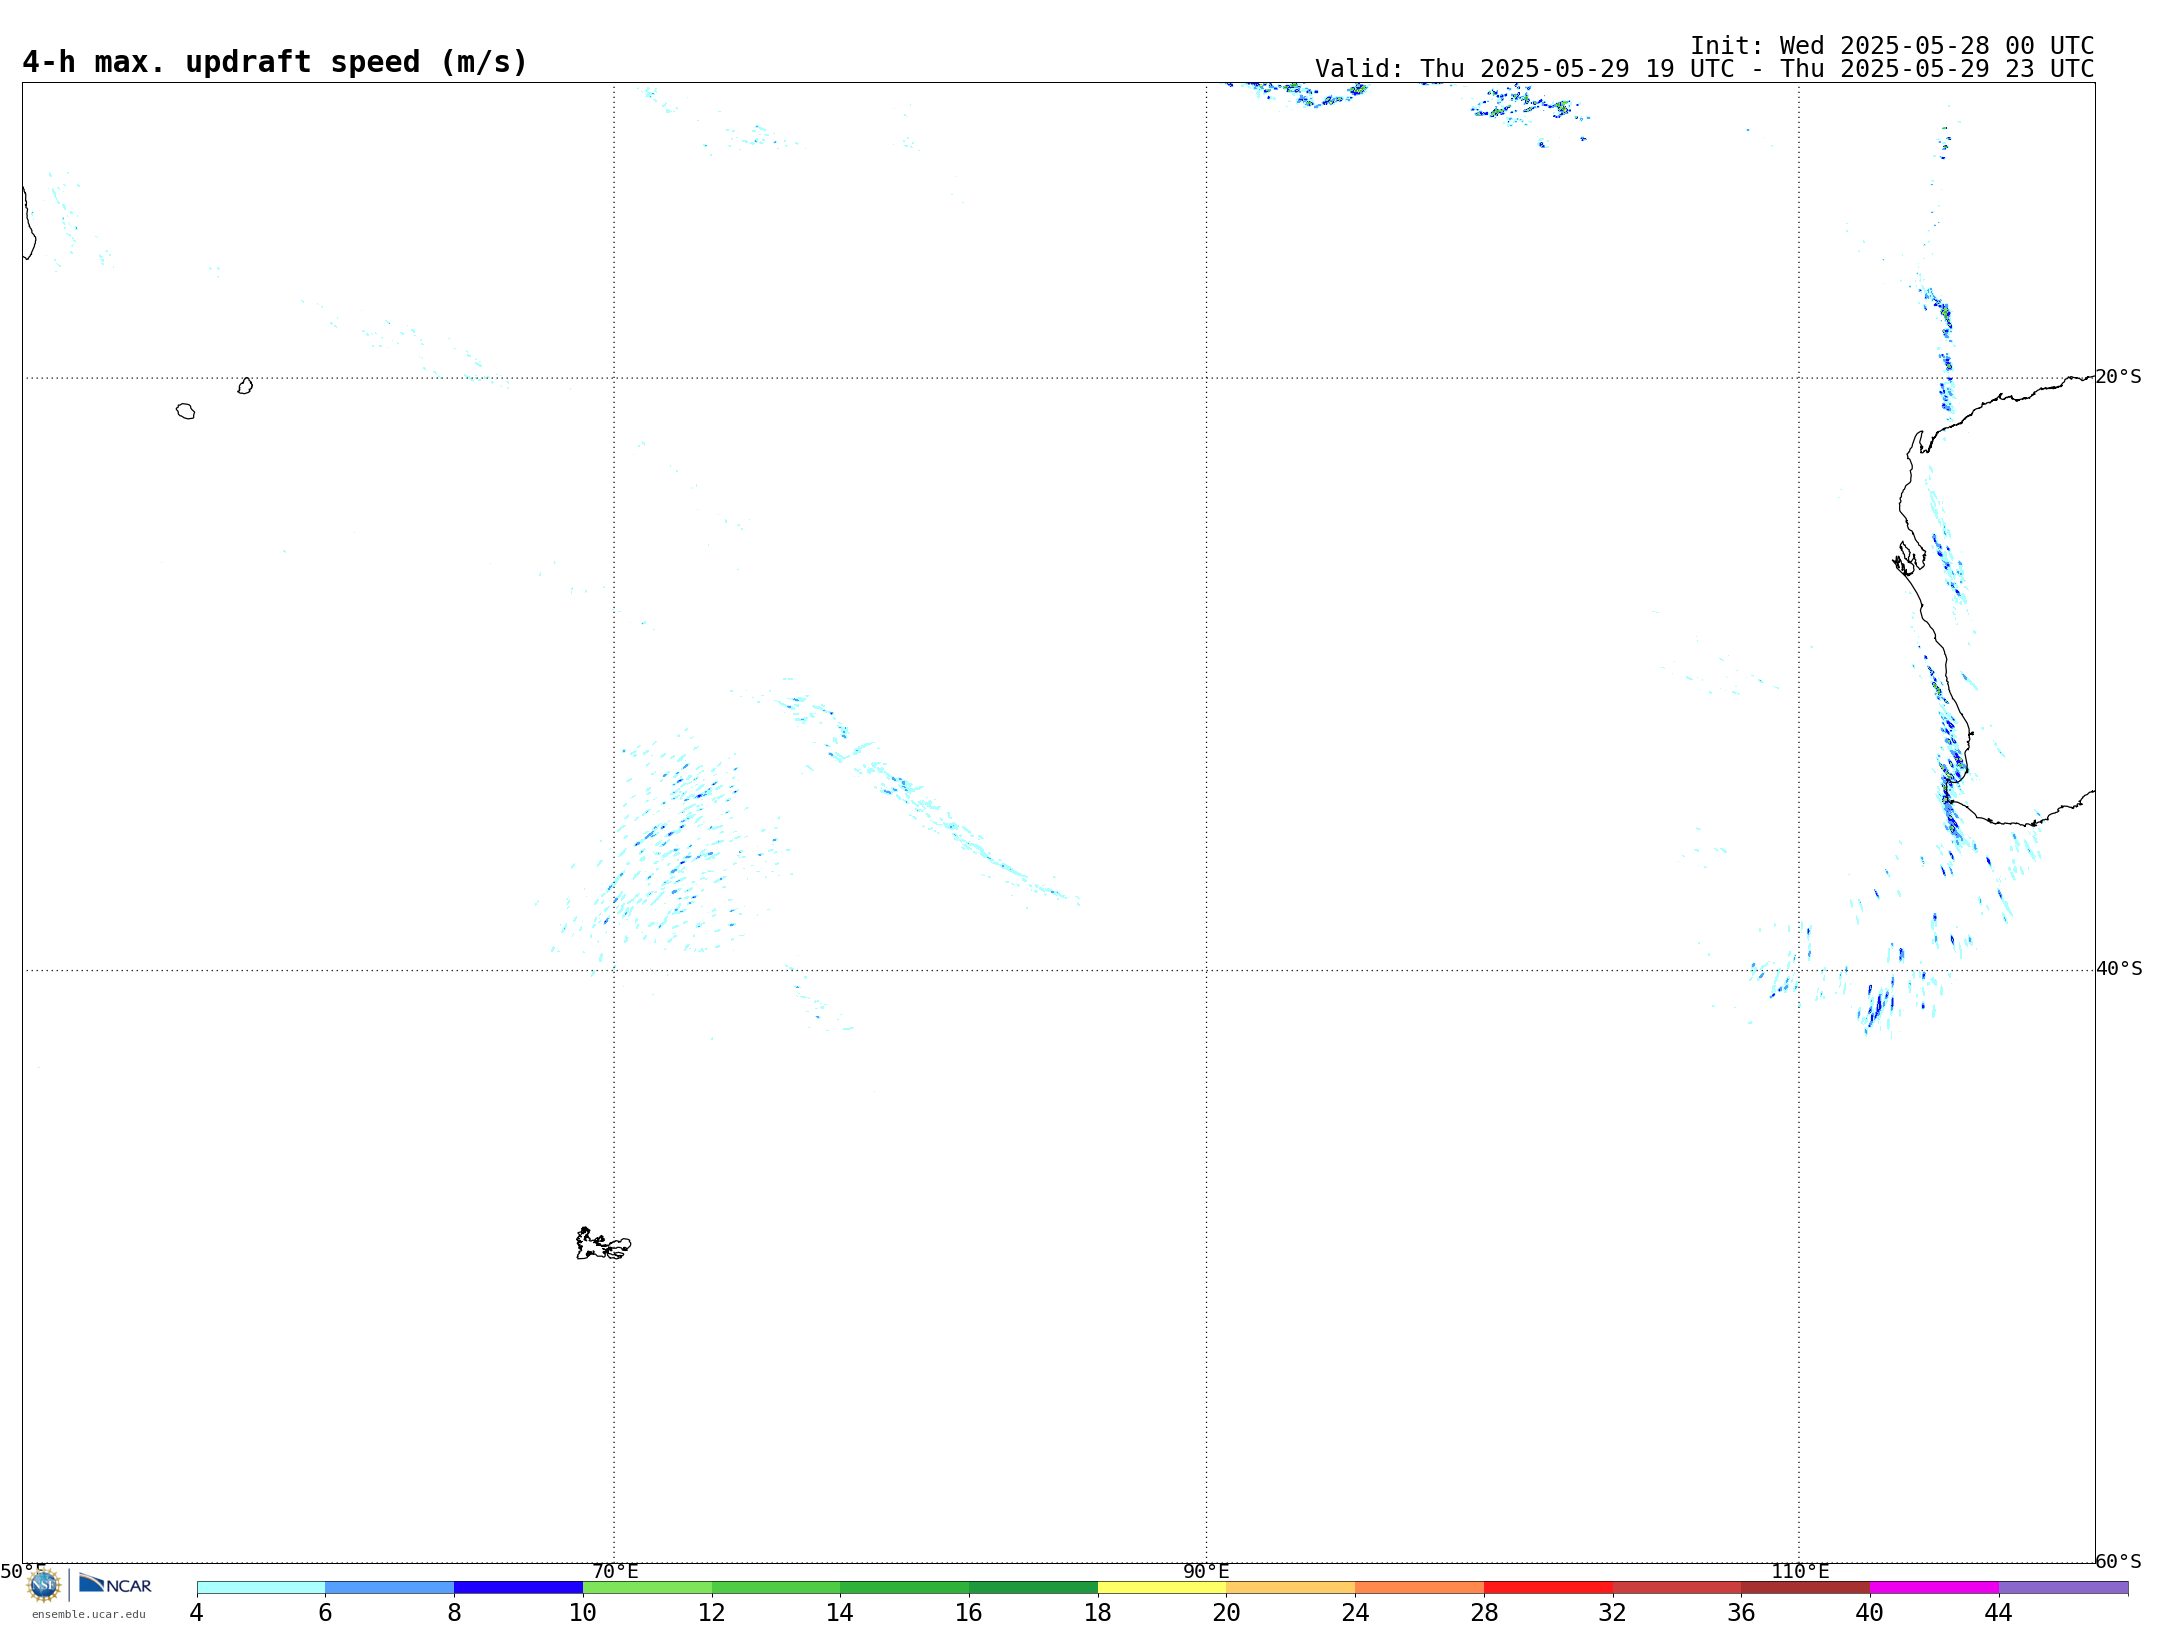
Task: Click the medium blue 6-8 colorbar segment
Action: 390,1588
